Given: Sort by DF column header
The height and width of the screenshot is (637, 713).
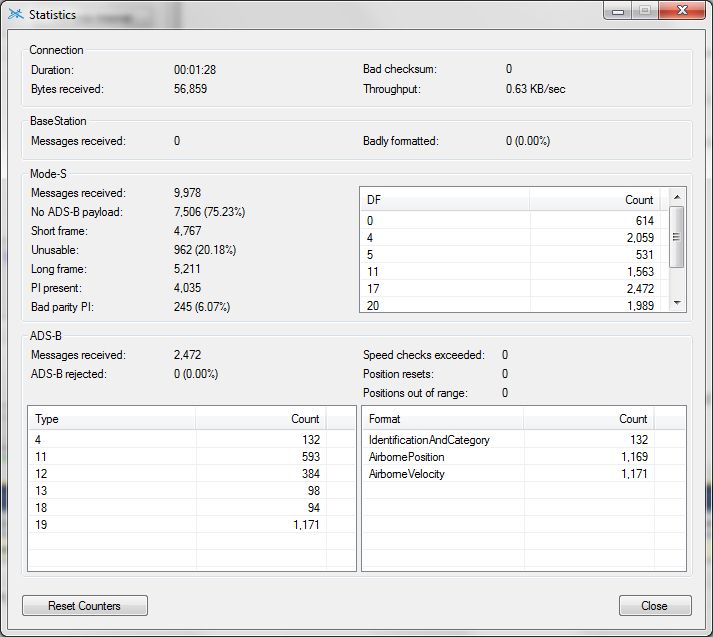Looking at the screenshot, I should coord(444,200).
